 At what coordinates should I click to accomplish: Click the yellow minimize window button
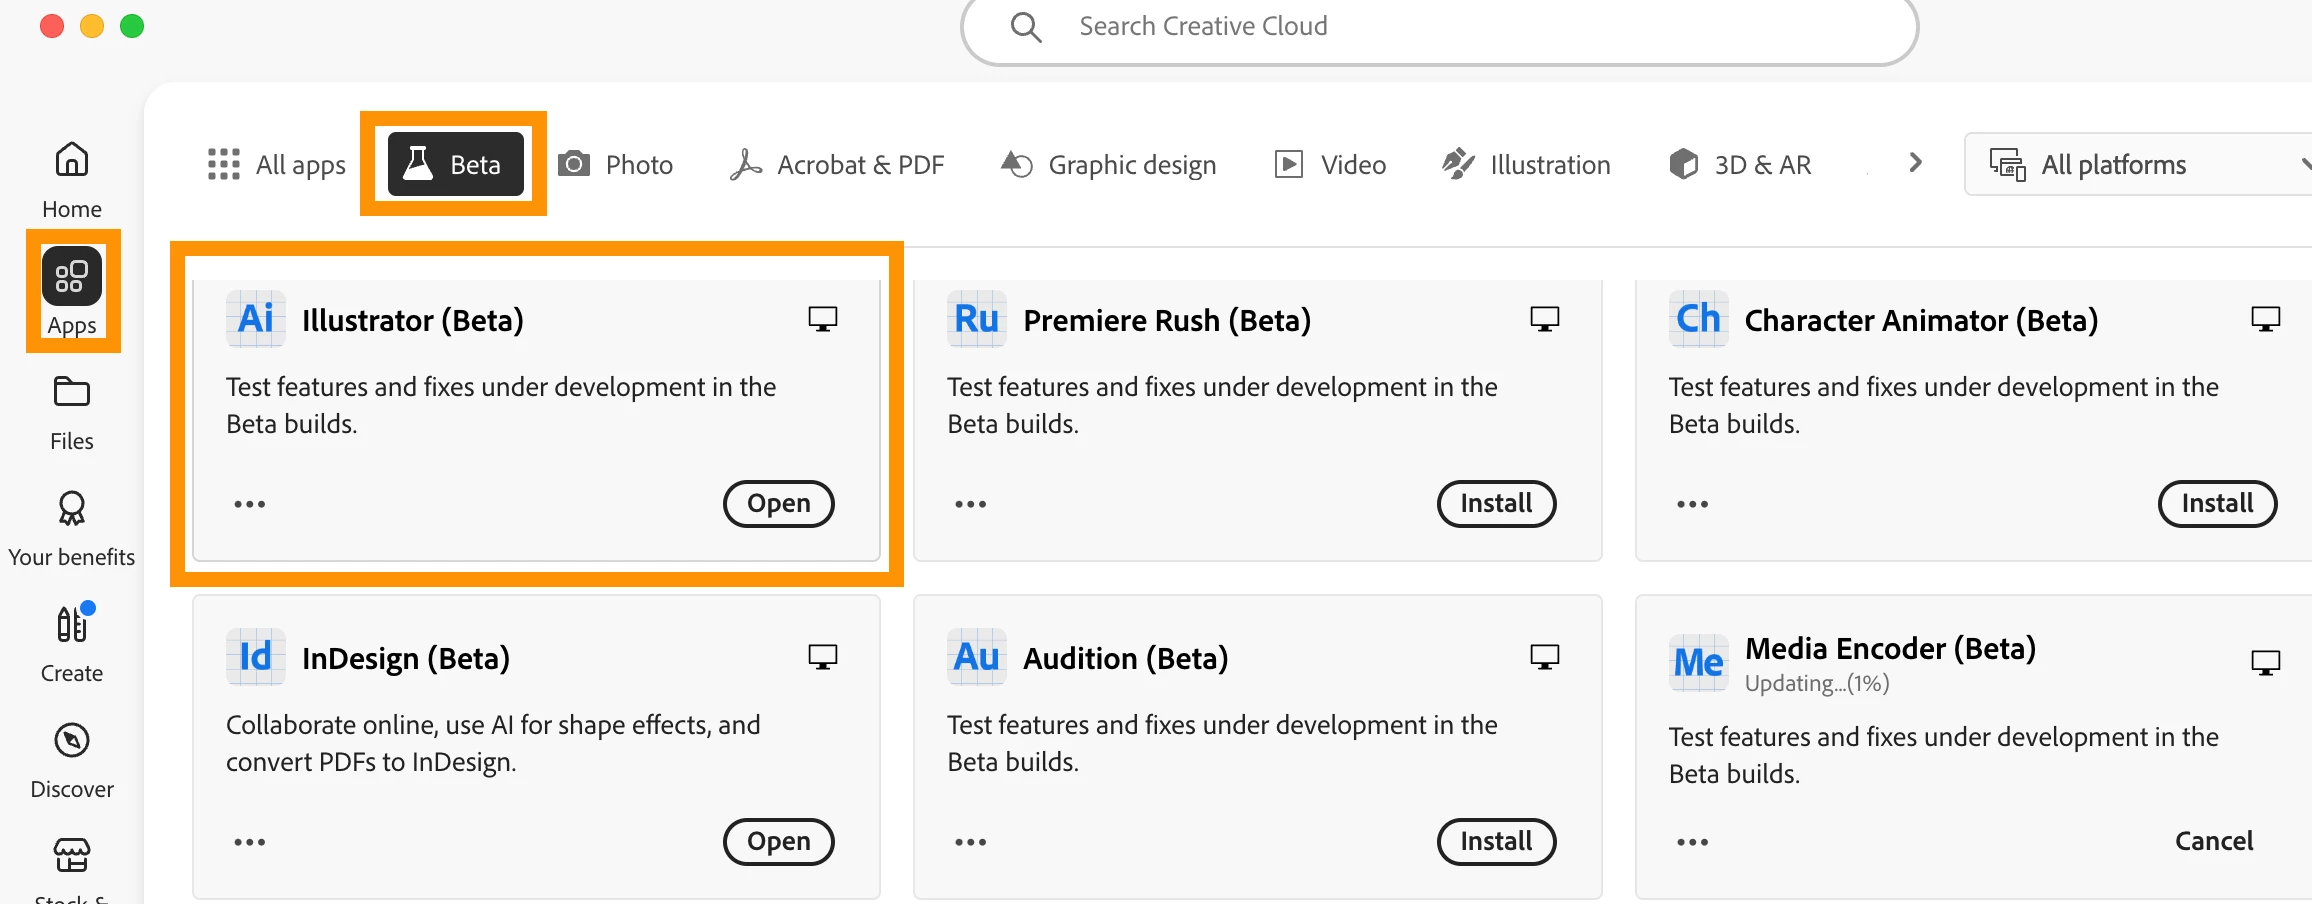(92, 26)
